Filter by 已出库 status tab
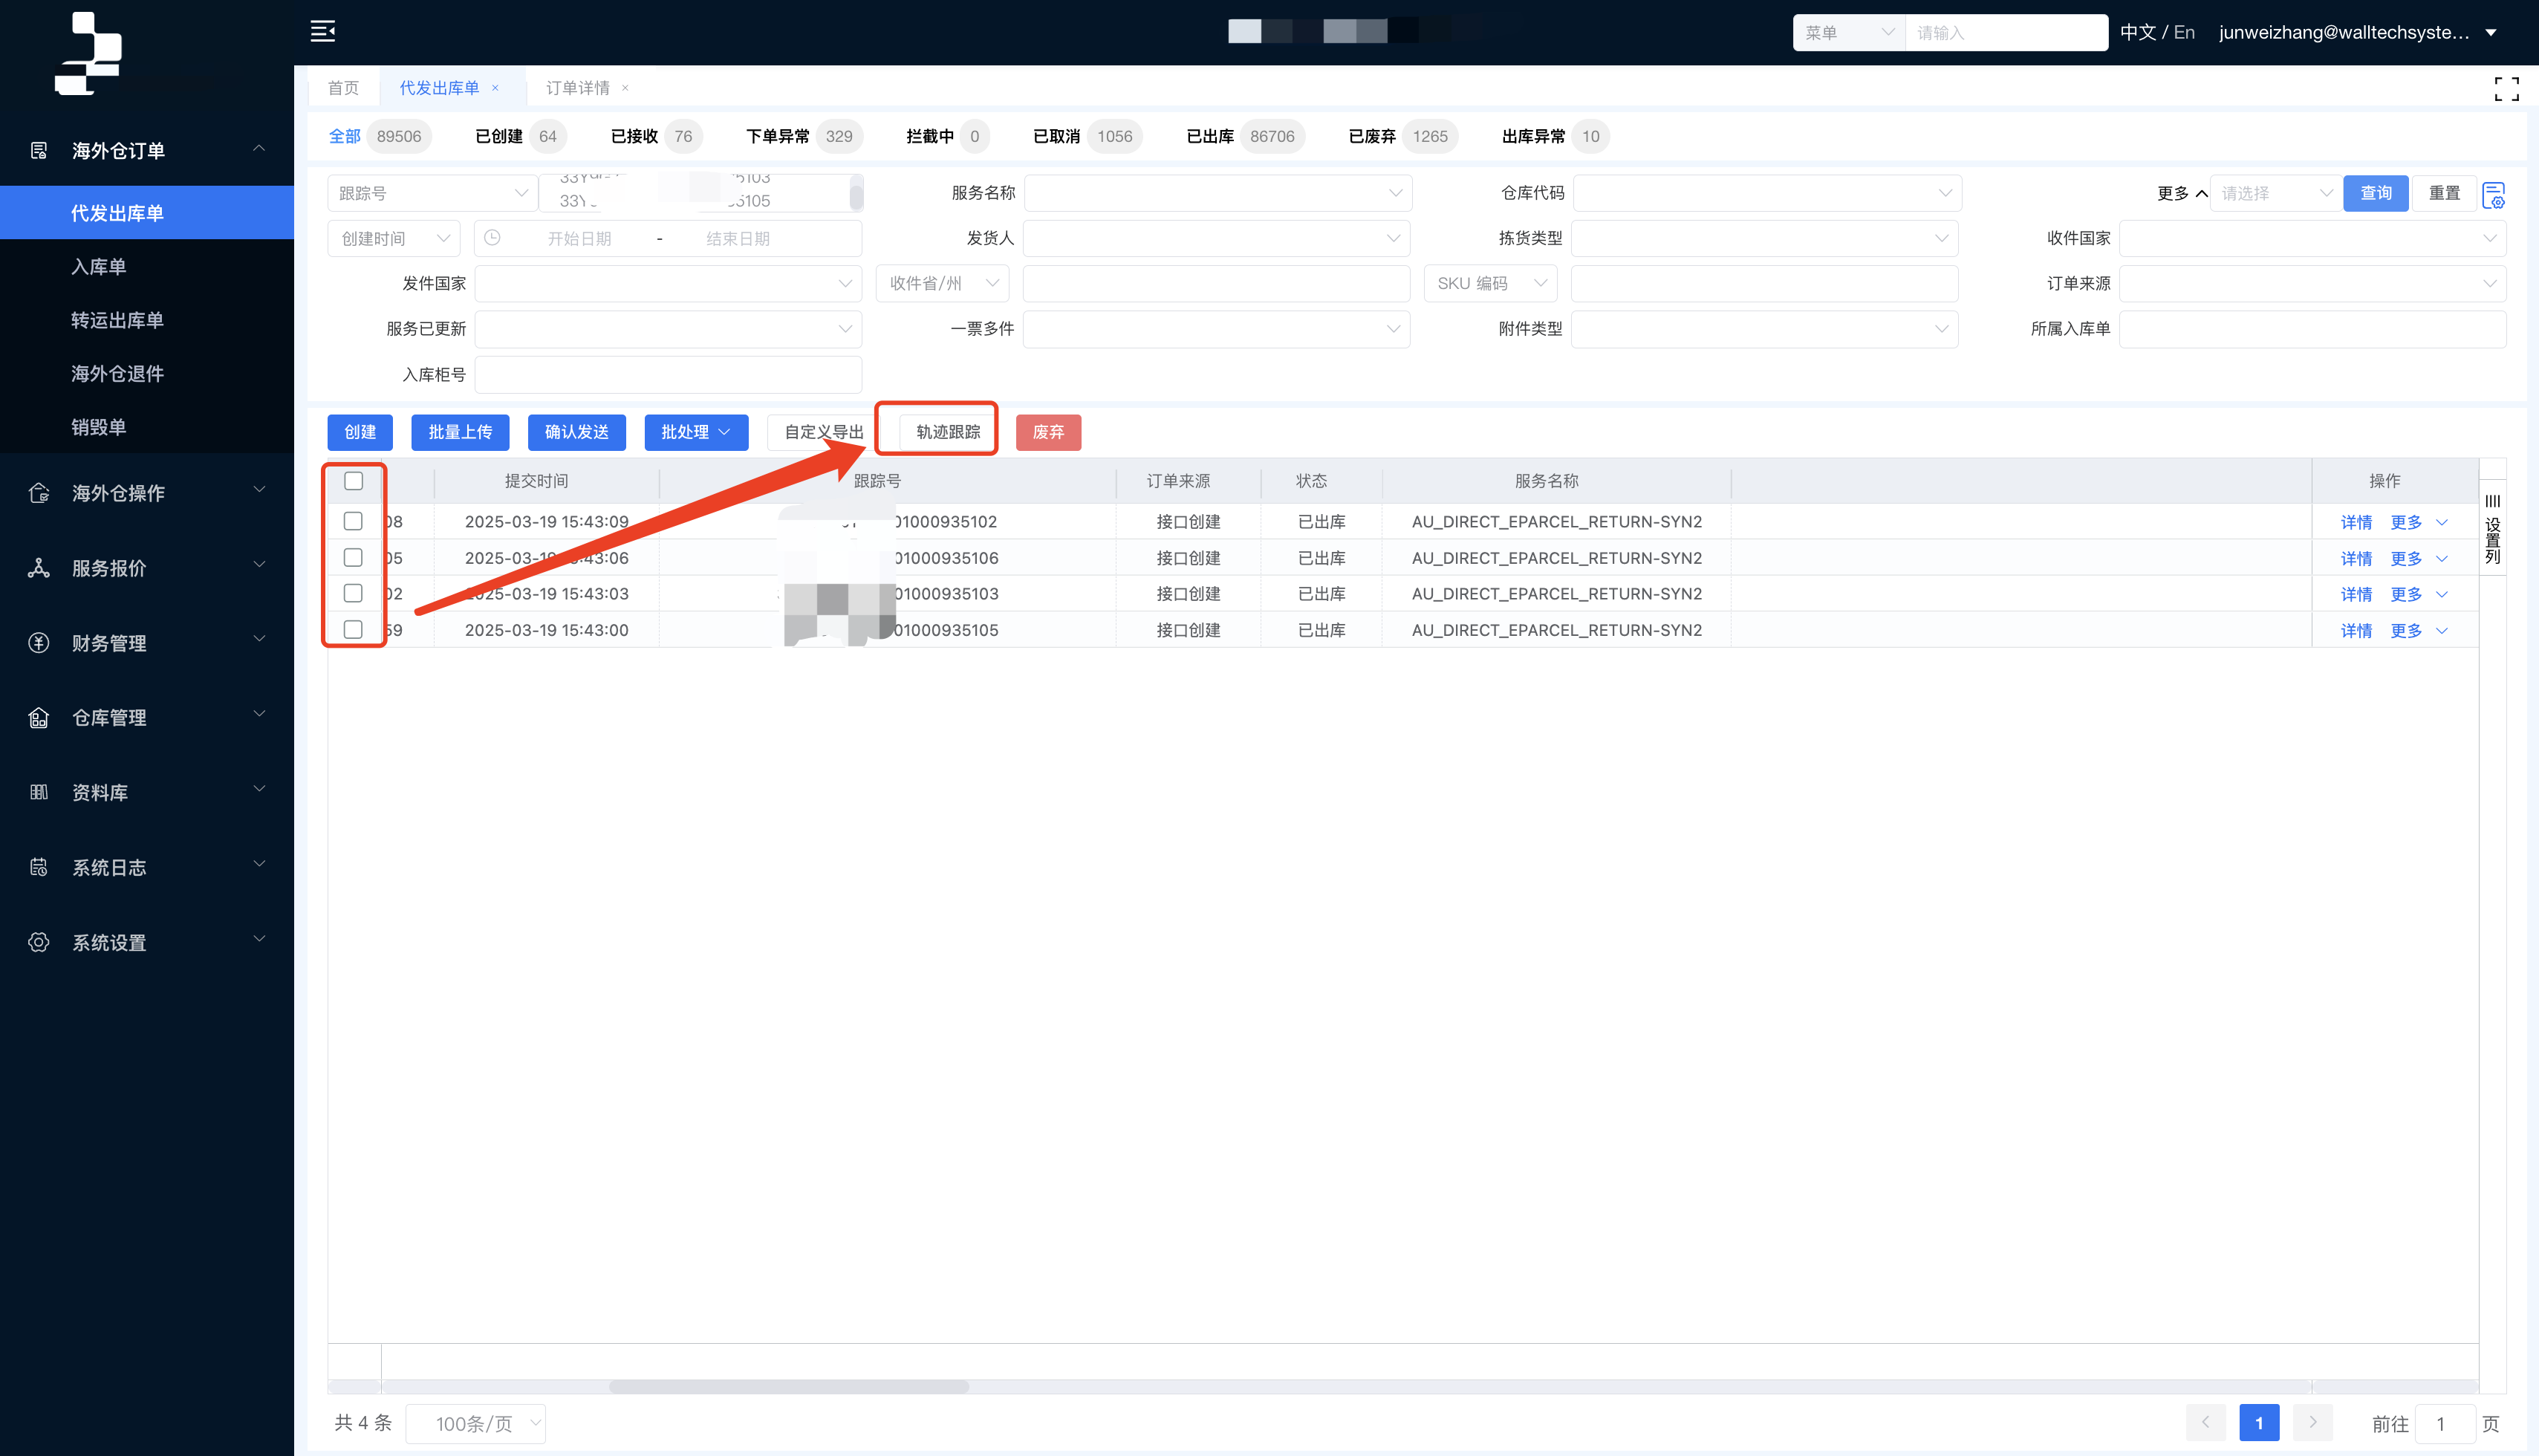This screenshot has width=2539, height=1456. (1244, 136)
